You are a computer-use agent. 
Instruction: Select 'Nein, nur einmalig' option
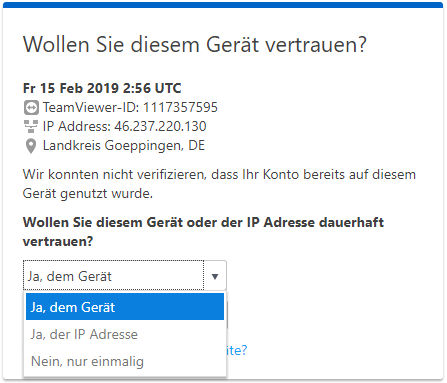[125, 361]
